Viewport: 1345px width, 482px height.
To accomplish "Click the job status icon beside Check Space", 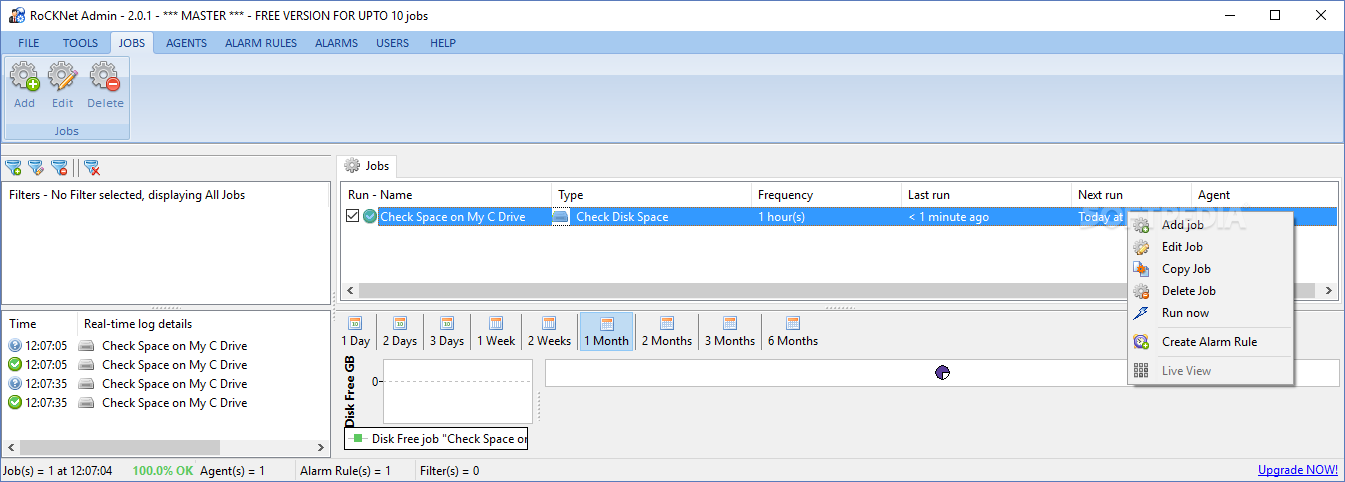I will coord(370,217).
